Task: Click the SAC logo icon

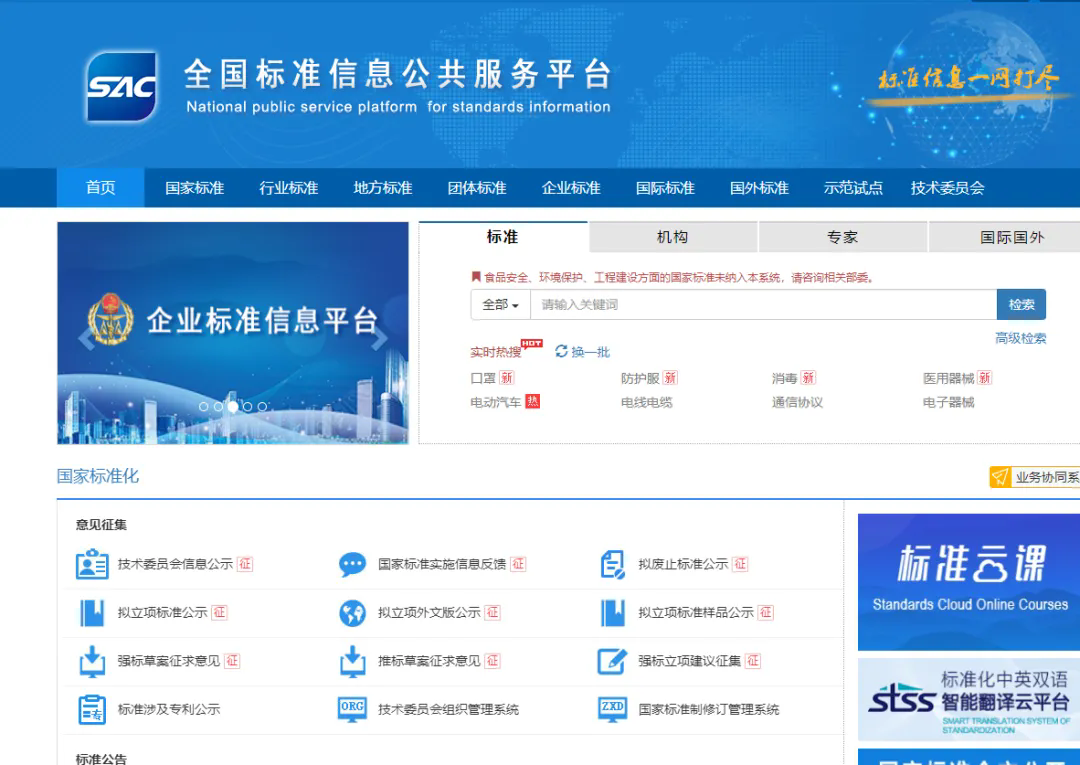Action: (x=121, y=87)
